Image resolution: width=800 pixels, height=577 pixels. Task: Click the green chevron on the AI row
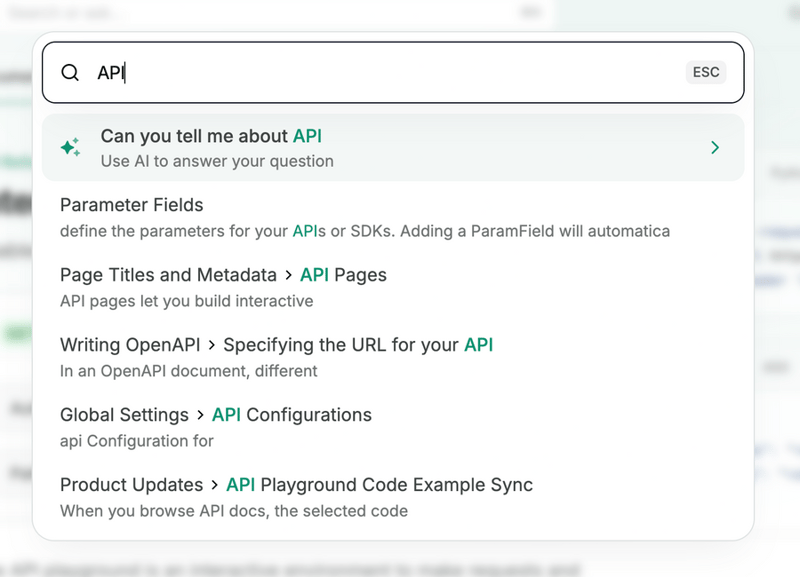coord(715,147)
